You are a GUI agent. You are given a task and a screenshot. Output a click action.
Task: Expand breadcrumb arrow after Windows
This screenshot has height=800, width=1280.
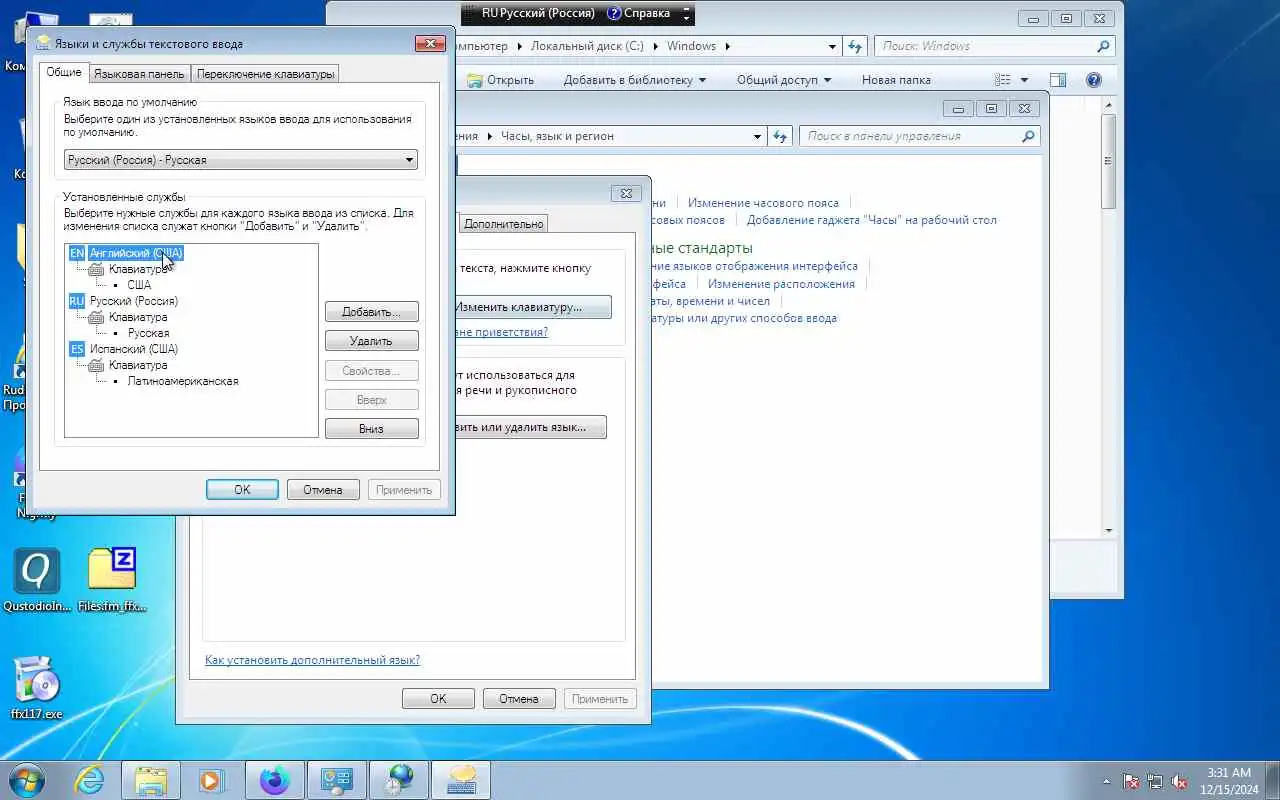(x=727, y=46)
